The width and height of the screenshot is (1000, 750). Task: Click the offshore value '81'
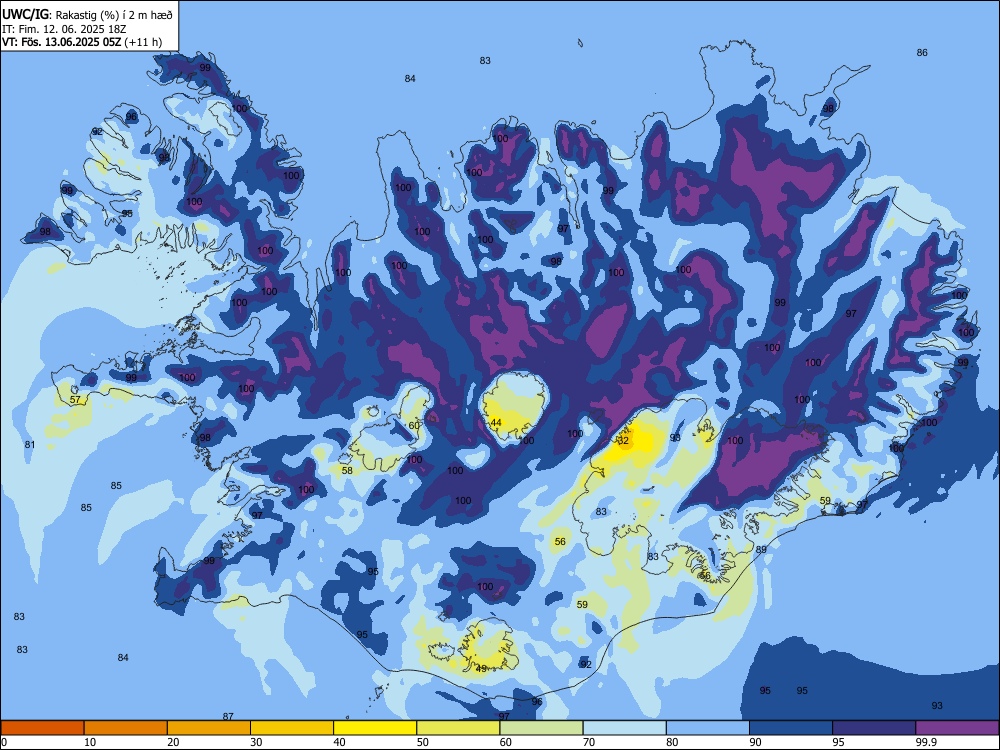pos(29,445)
